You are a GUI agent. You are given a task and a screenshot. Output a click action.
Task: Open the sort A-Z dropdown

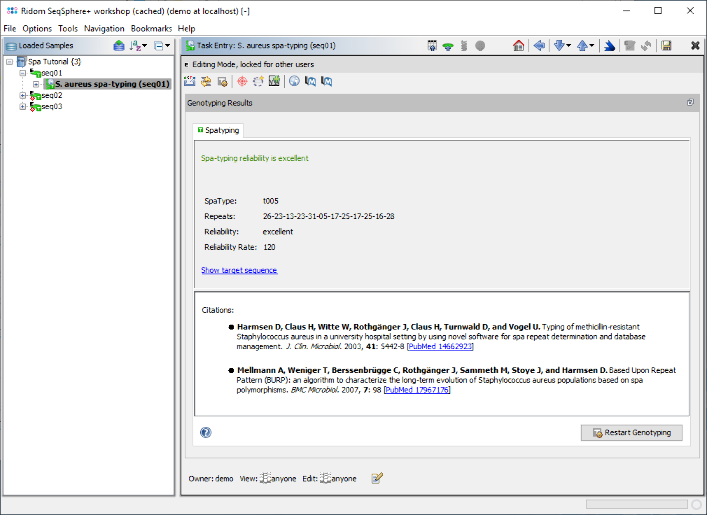coord(139,46)
